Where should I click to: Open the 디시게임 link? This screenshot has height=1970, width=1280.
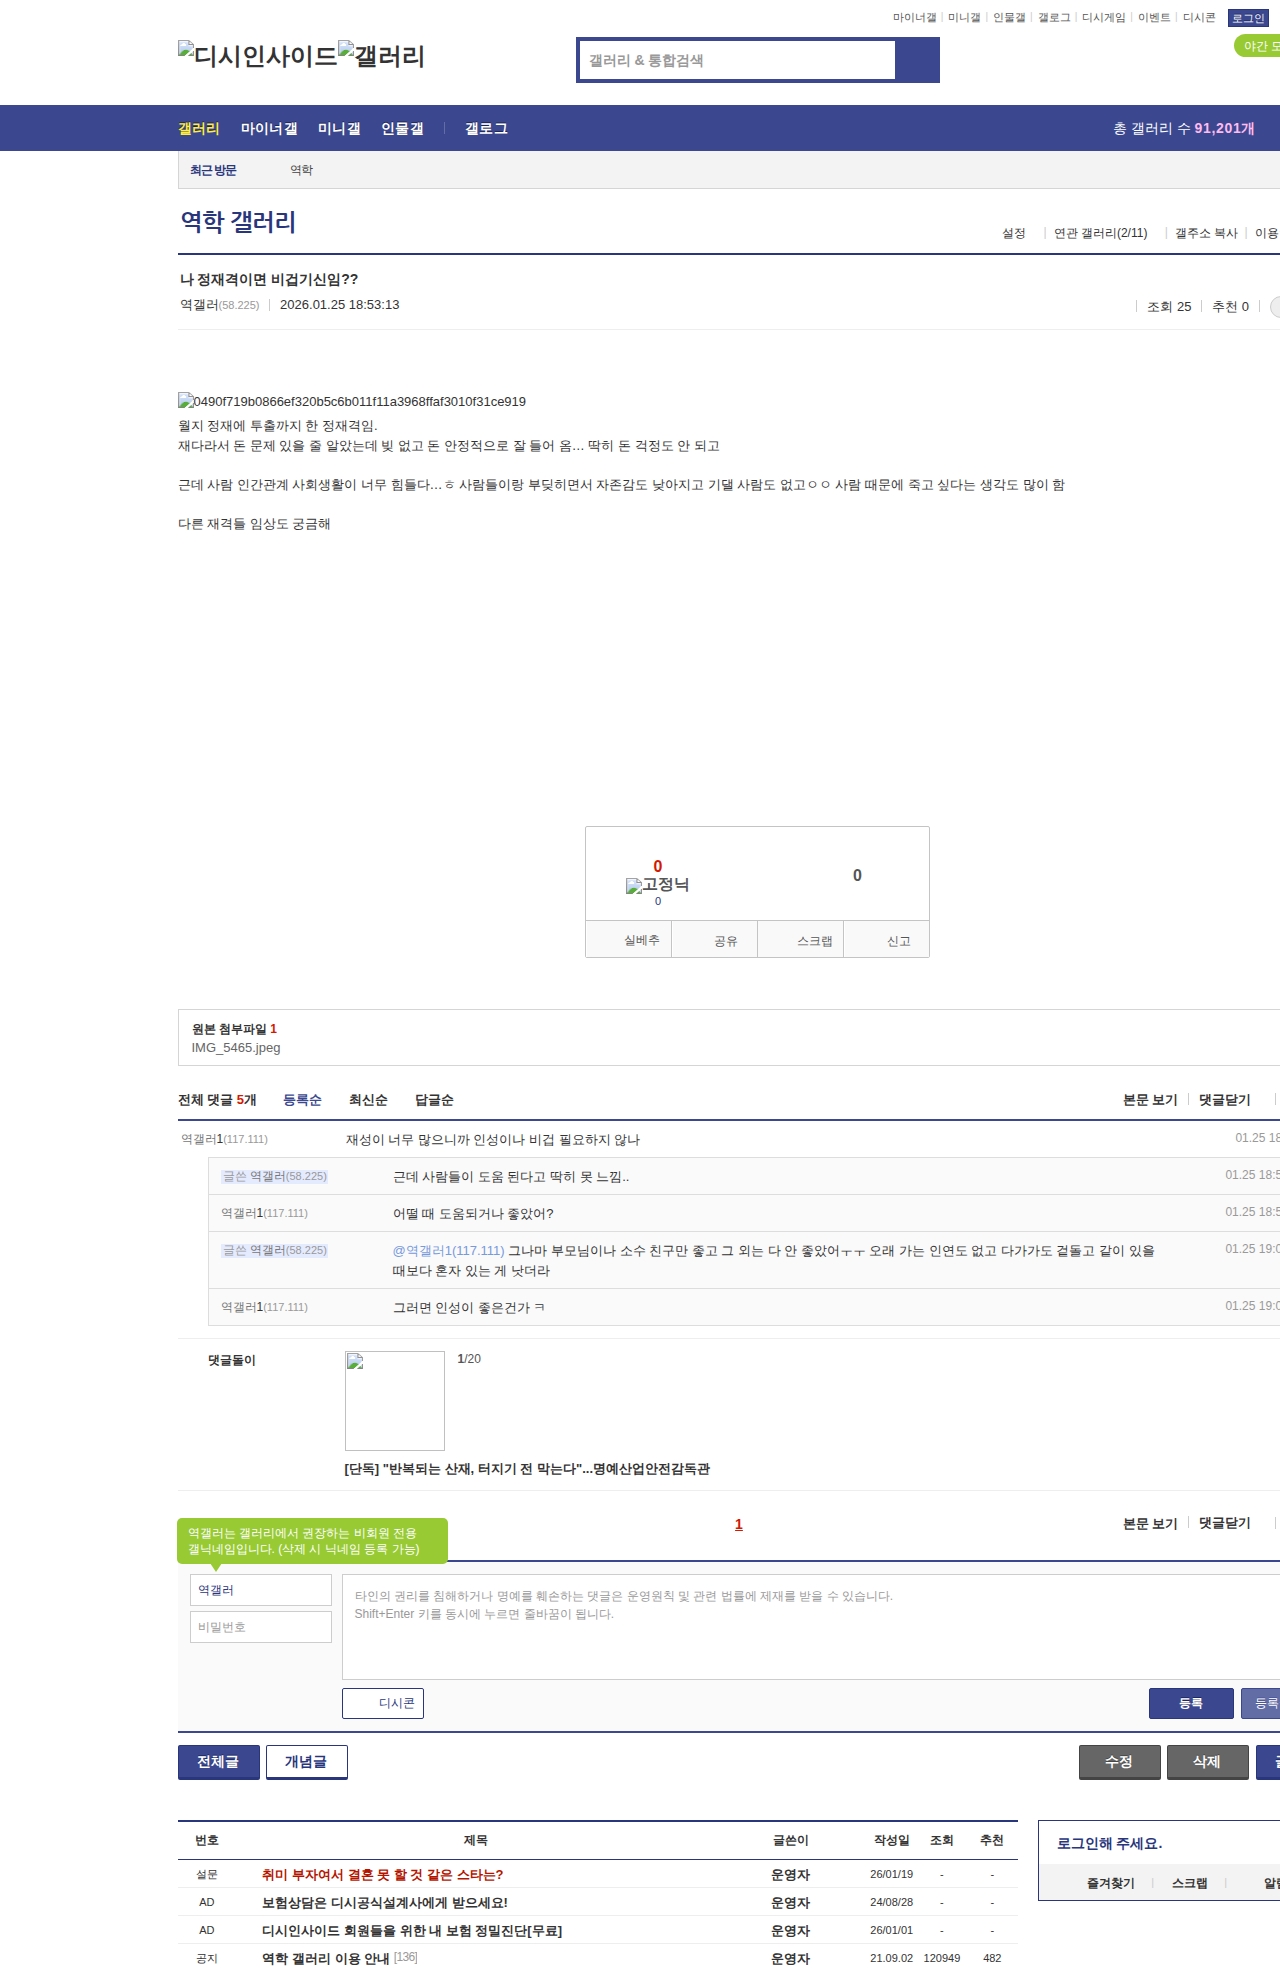tap(1103, 18)
